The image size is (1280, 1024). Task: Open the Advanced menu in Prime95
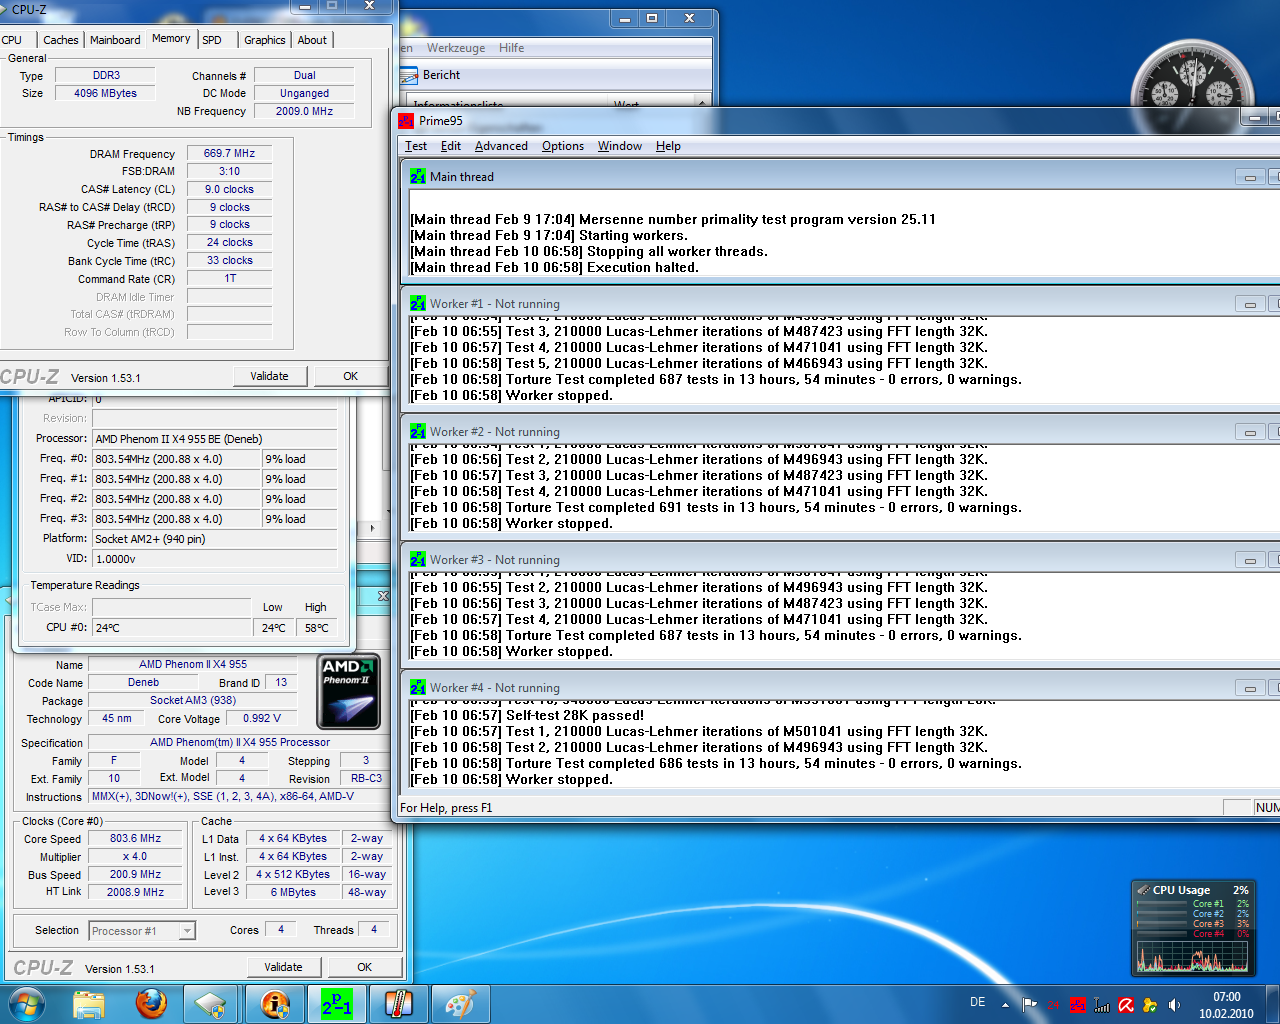coord(501,146)
